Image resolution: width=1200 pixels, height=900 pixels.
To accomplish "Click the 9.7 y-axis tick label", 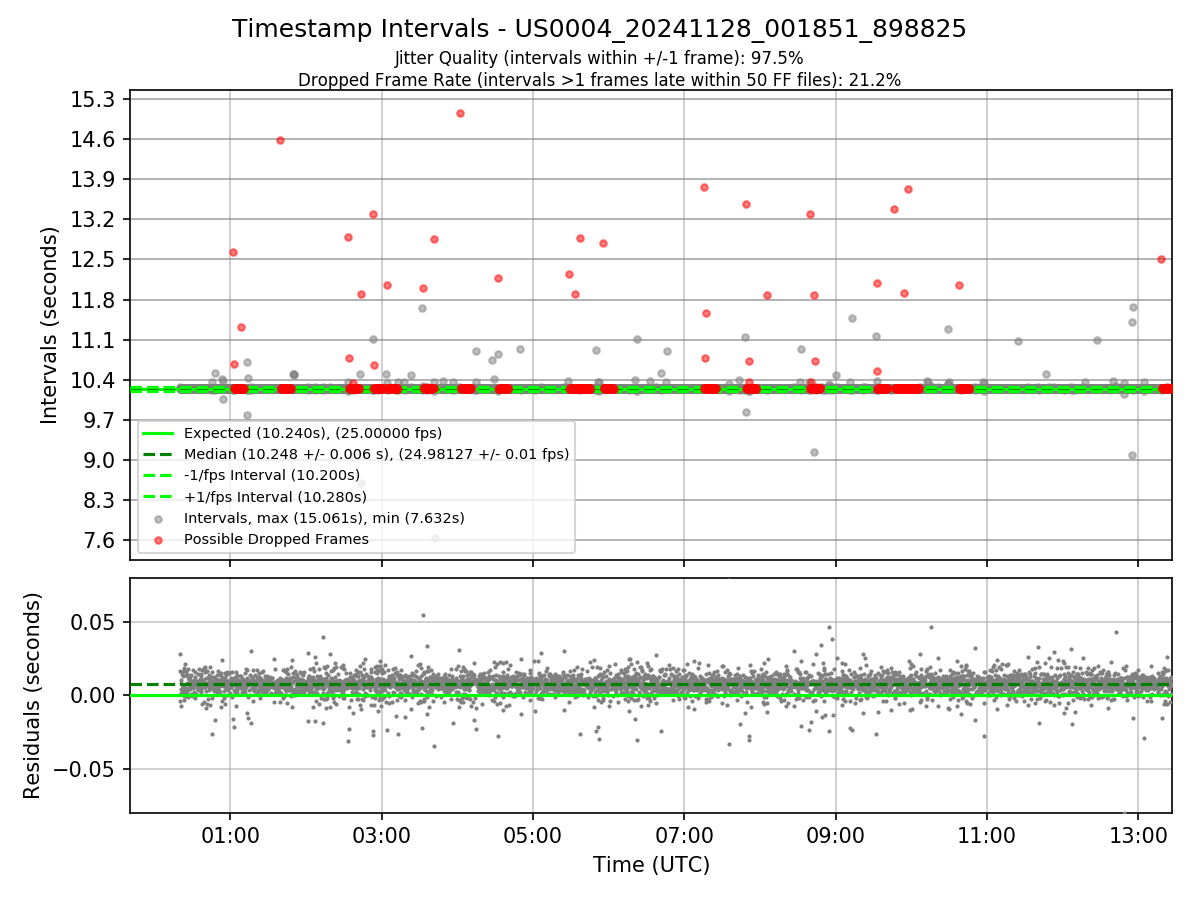I will point(101,420).
